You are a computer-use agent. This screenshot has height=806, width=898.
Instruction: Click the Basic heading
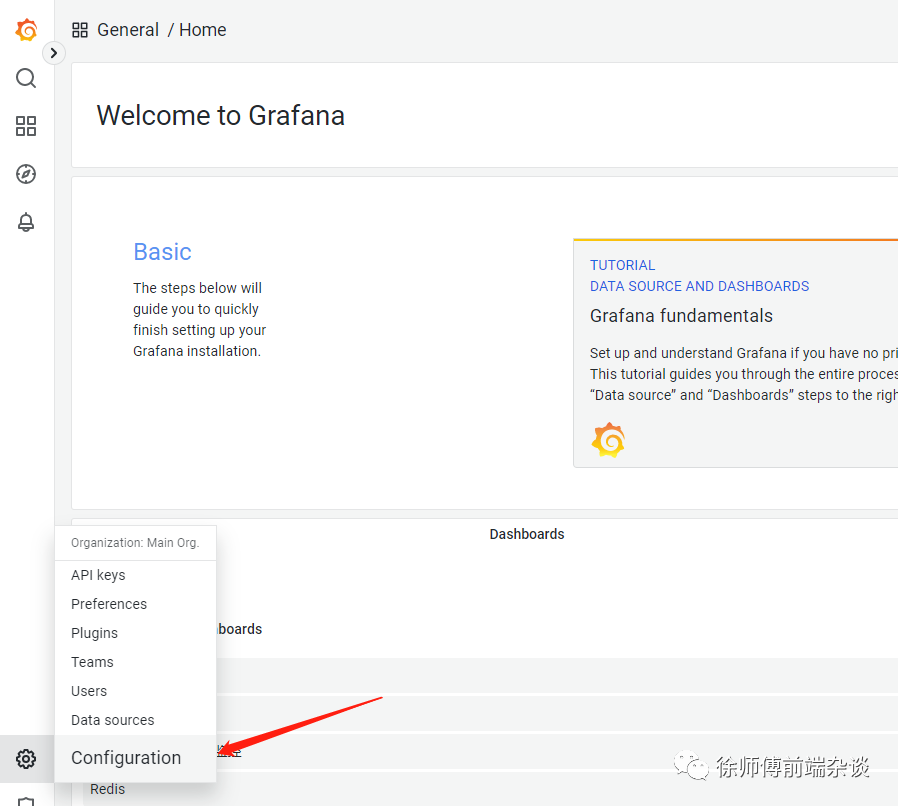coord(162,252)
